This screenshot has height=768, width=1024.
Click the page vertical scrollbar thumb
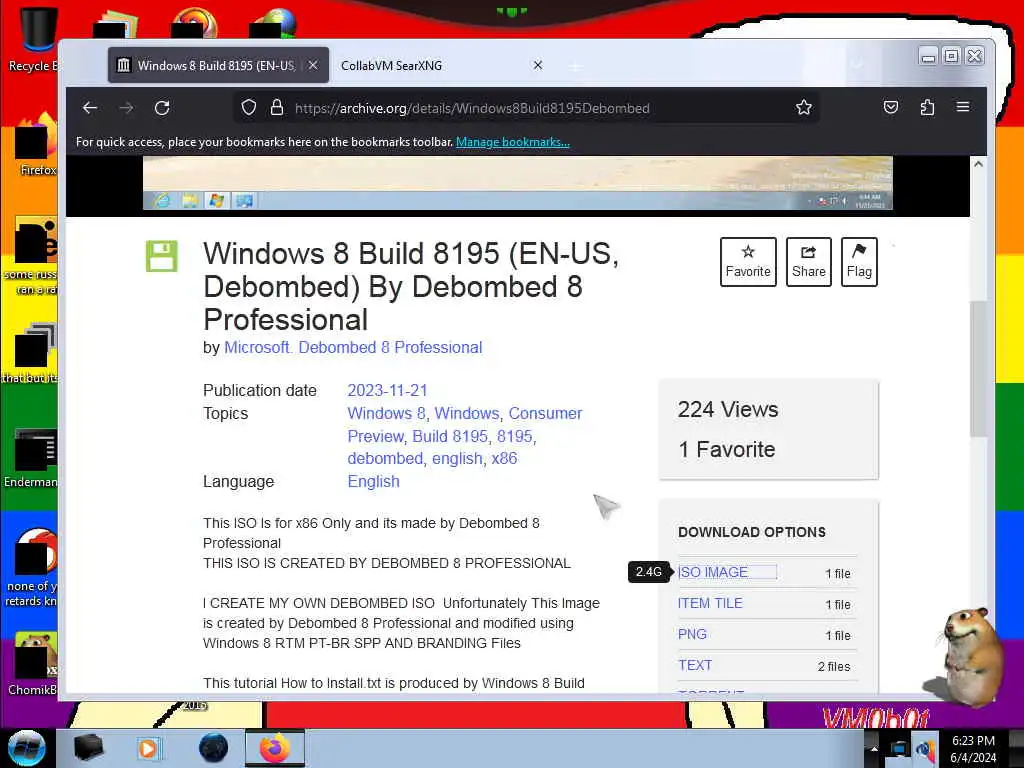[978, 369]
